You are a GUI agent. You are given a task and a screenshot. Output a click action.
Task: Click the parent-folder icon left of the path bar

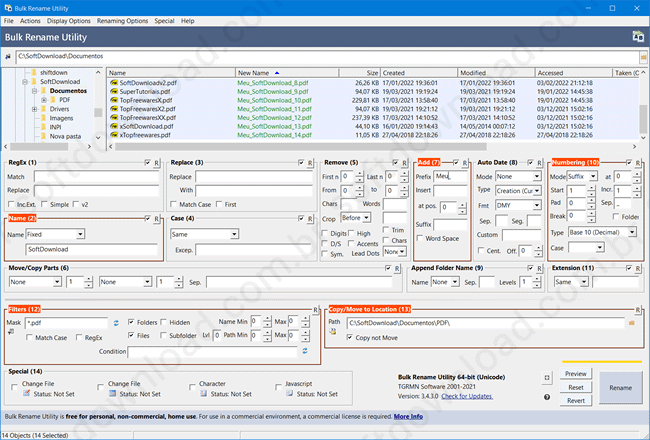coord(8,57)
